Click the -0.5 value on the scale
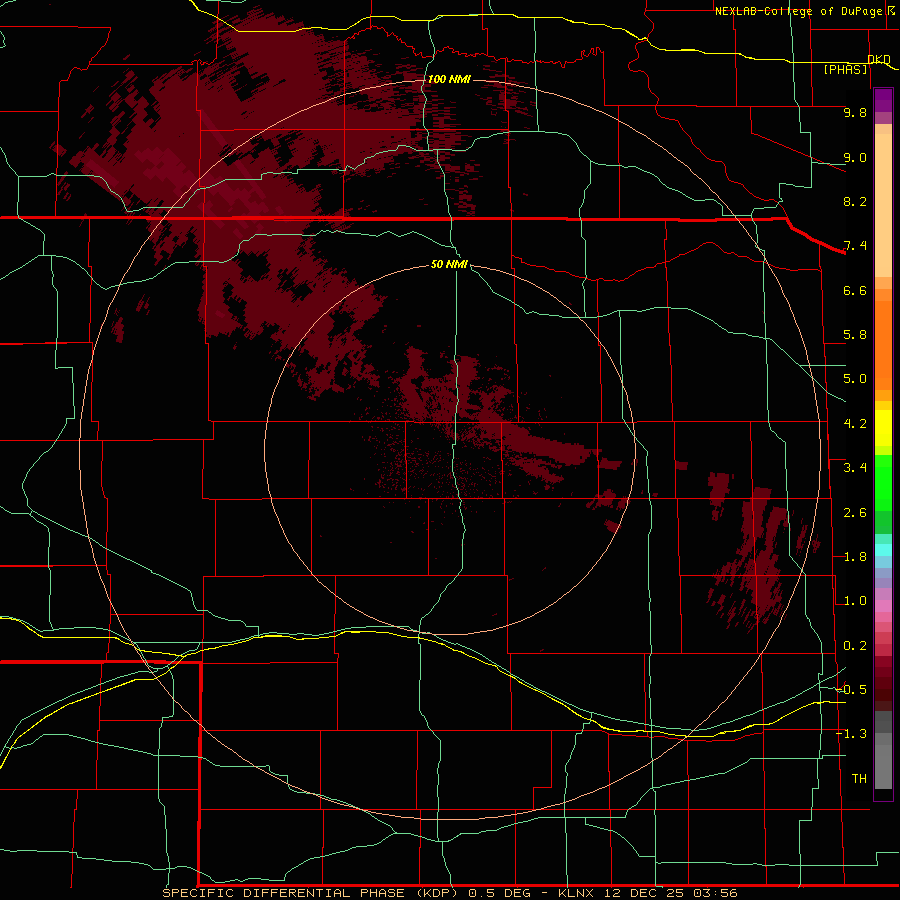Image resolution: width=900 pixels, height=900 pixels. [x=851, y=690]
